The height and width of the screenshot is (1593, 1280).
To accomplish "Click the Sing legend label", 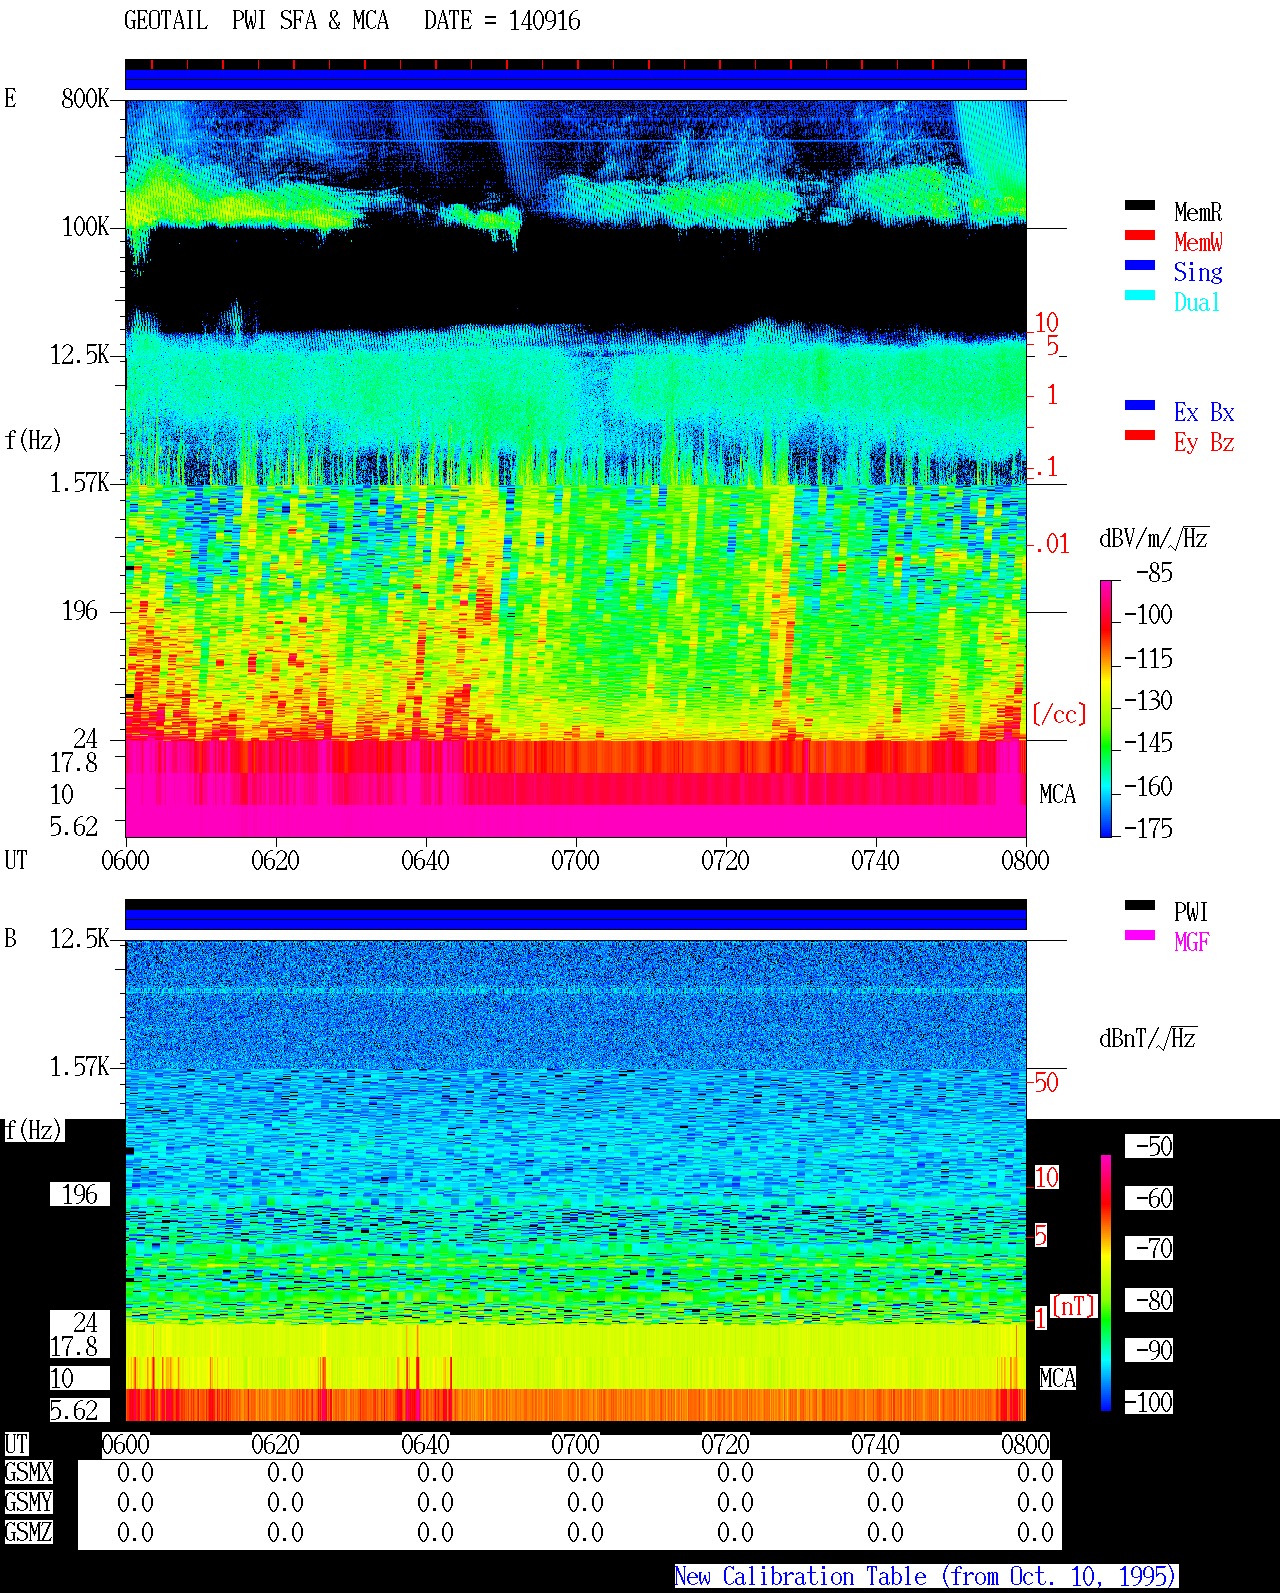I will (x=1198, y=272).
